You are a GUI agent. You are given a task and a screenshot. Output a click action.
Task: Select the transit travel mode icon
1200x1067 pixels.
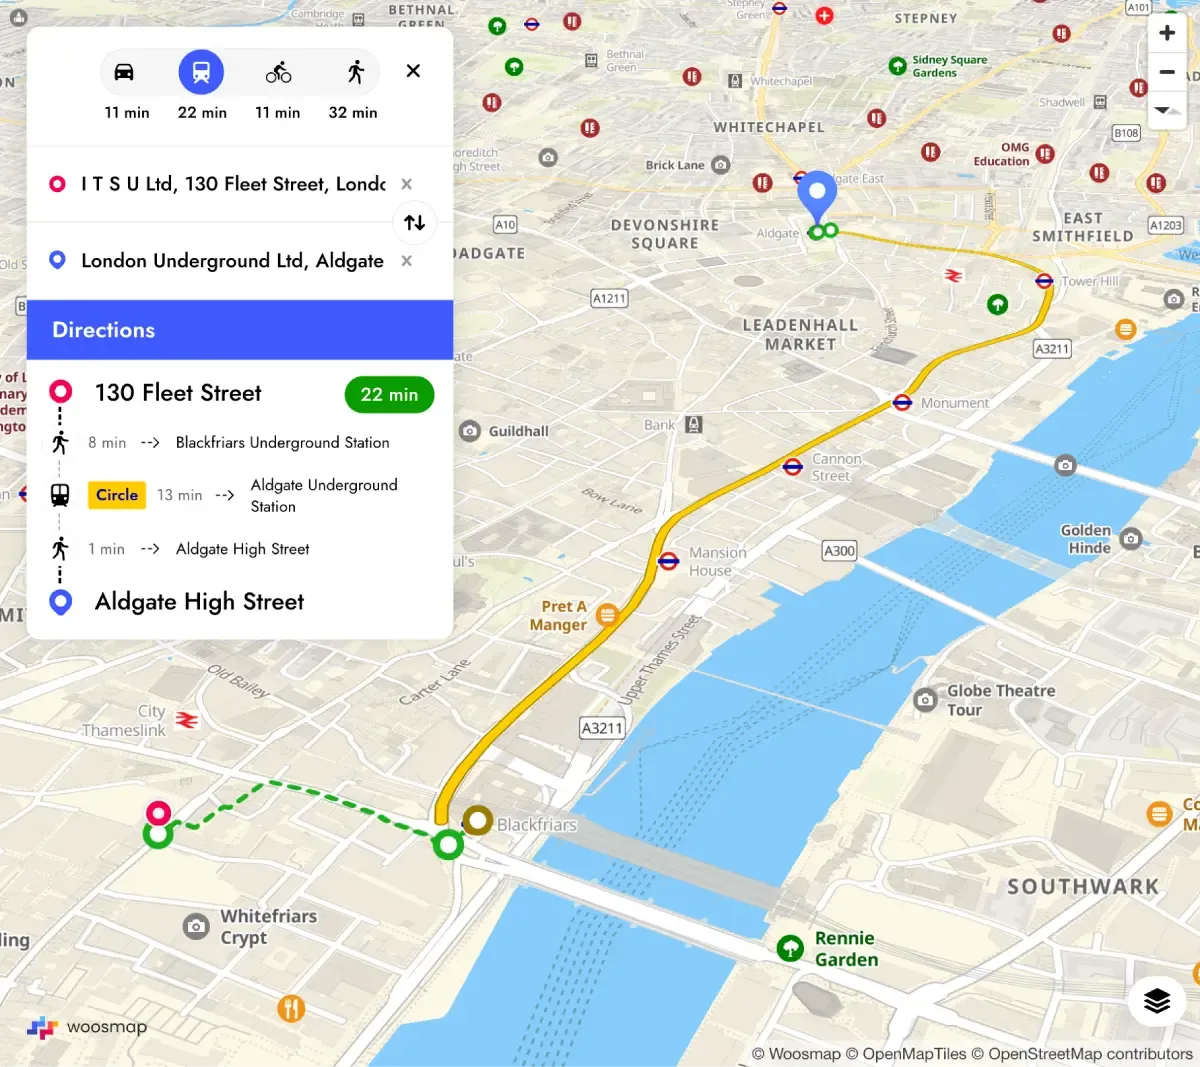[201, 72]
